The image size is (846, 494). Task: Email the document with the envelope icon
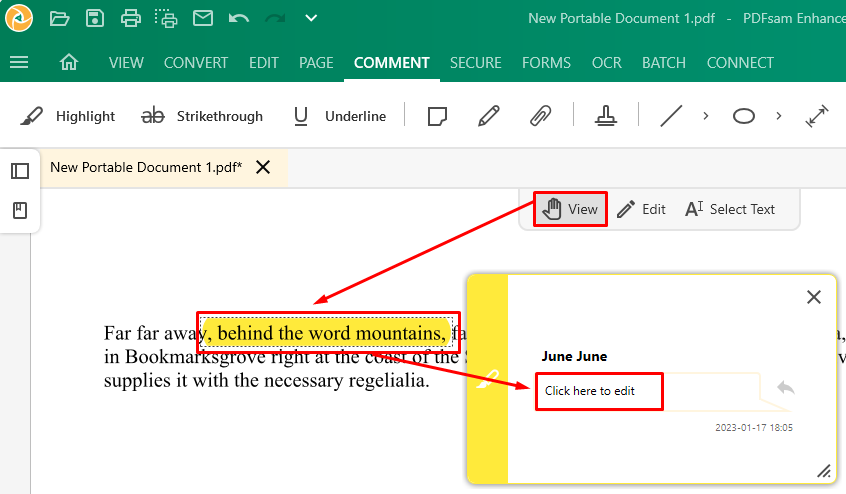pyautogui.click(x=203, y=18)
